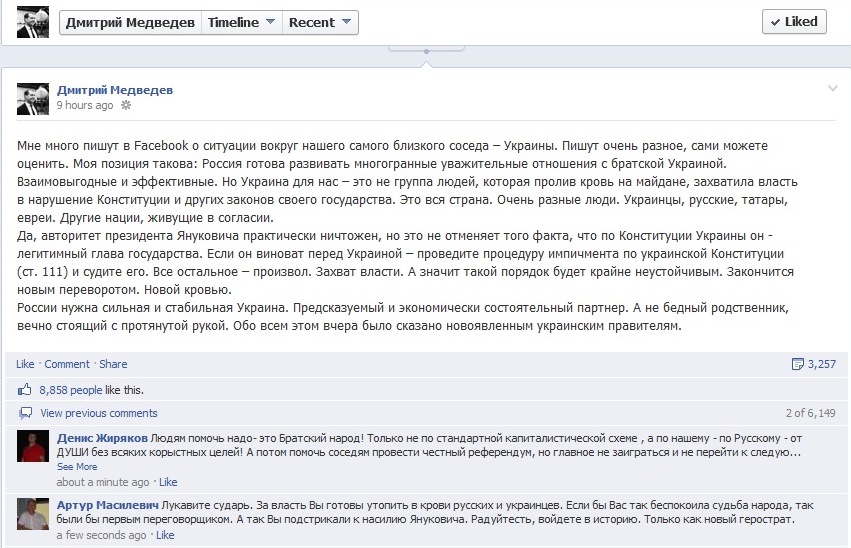Screen dimensions: 851x548
Task: Click the page profile picture in header
Action: tap(33, 21)
